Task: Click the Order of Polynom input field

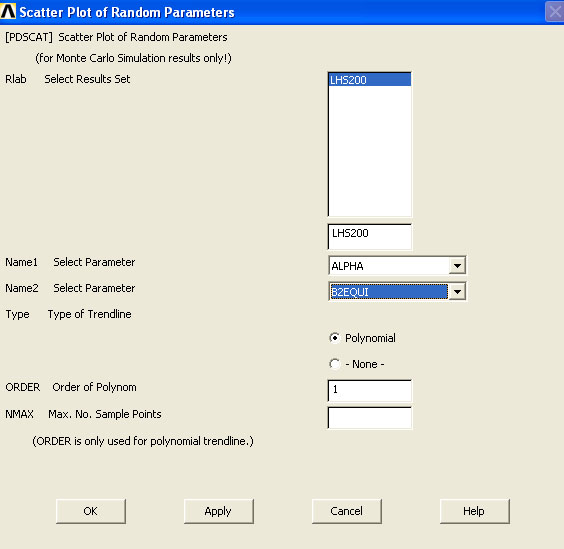Action: (x=370, y=391)
